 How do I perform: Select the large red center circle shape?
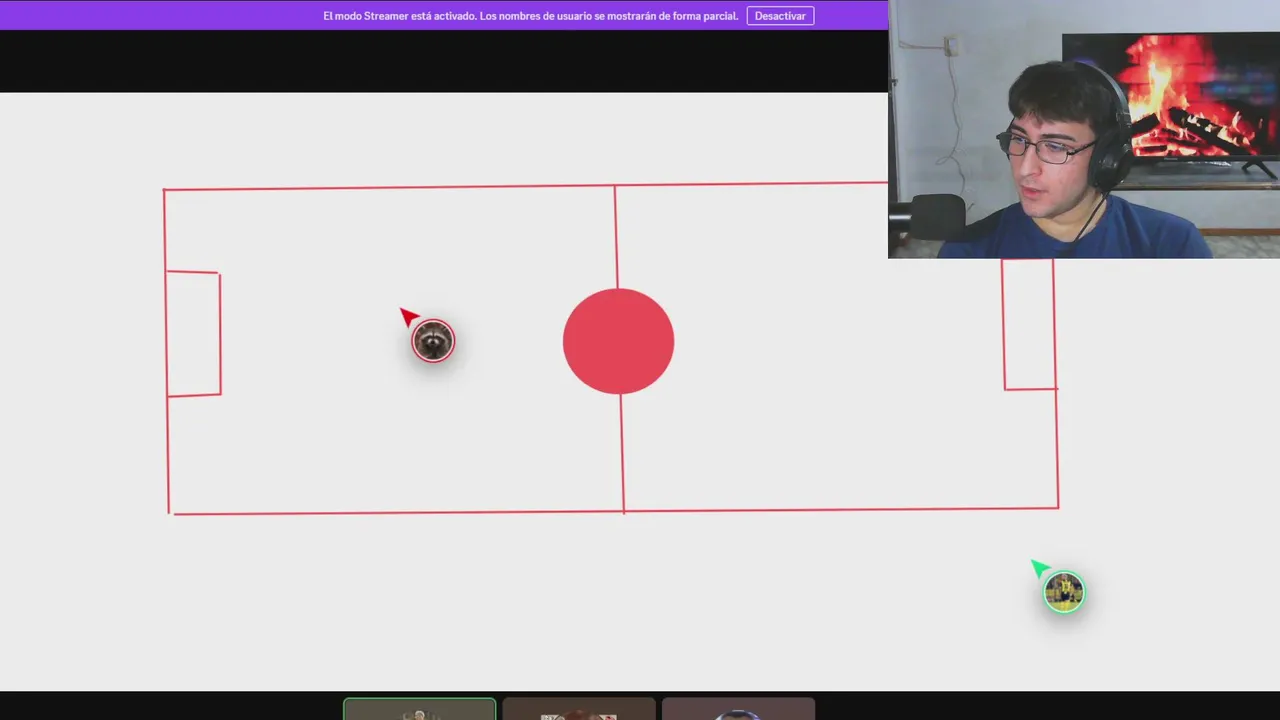click(618, 341)
